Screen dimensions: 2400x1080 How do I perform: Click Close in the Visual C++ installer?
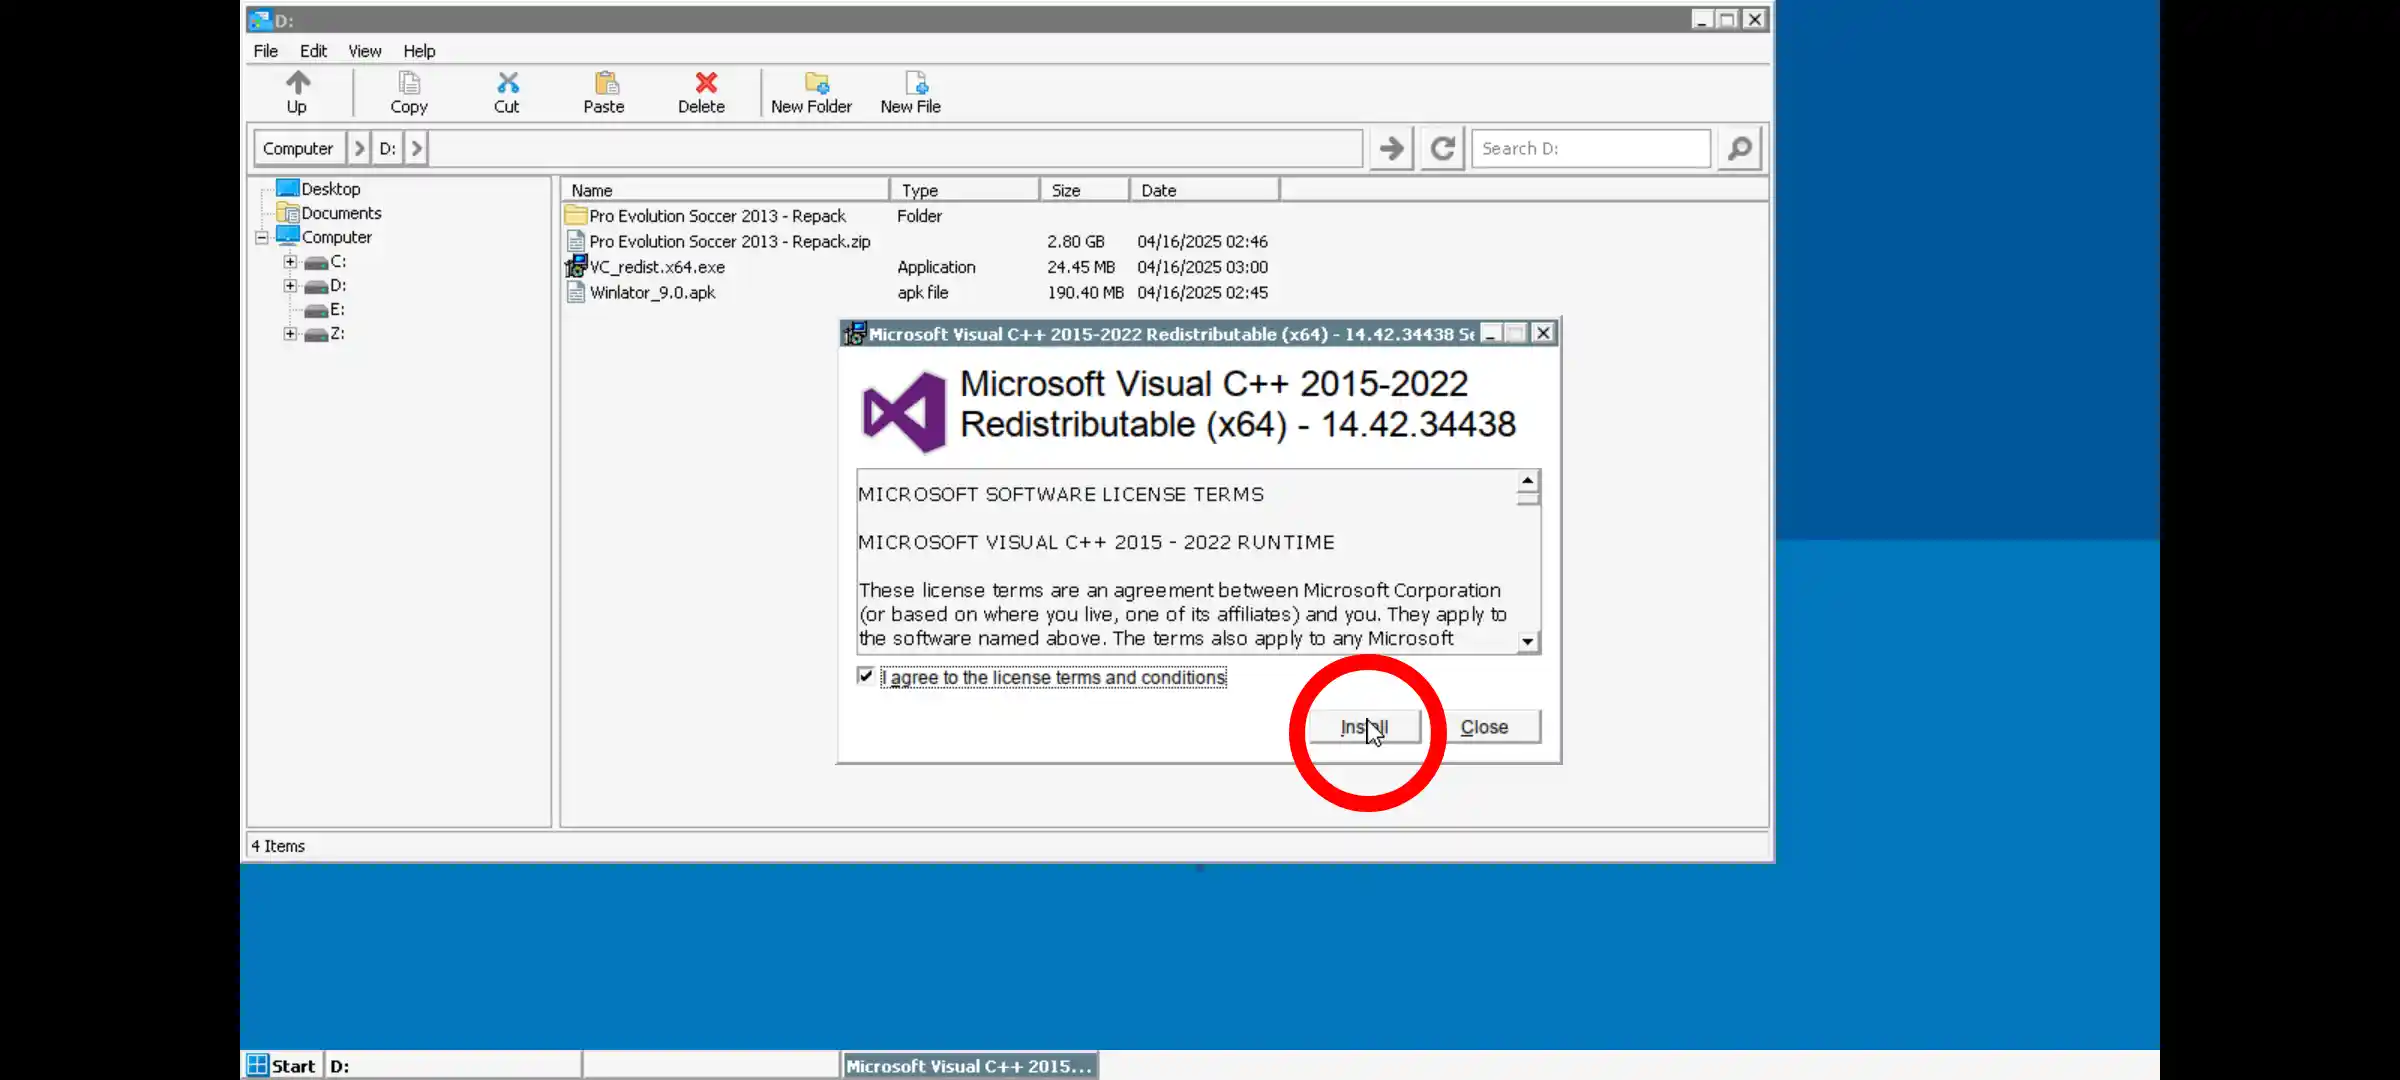pos(1484,727)
